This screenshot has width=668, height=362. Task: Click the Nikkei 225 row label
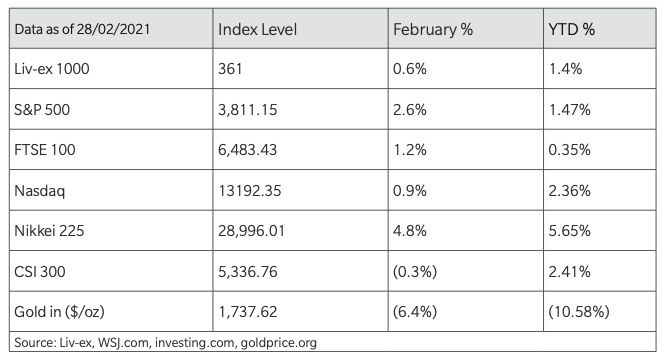(49, 231)
